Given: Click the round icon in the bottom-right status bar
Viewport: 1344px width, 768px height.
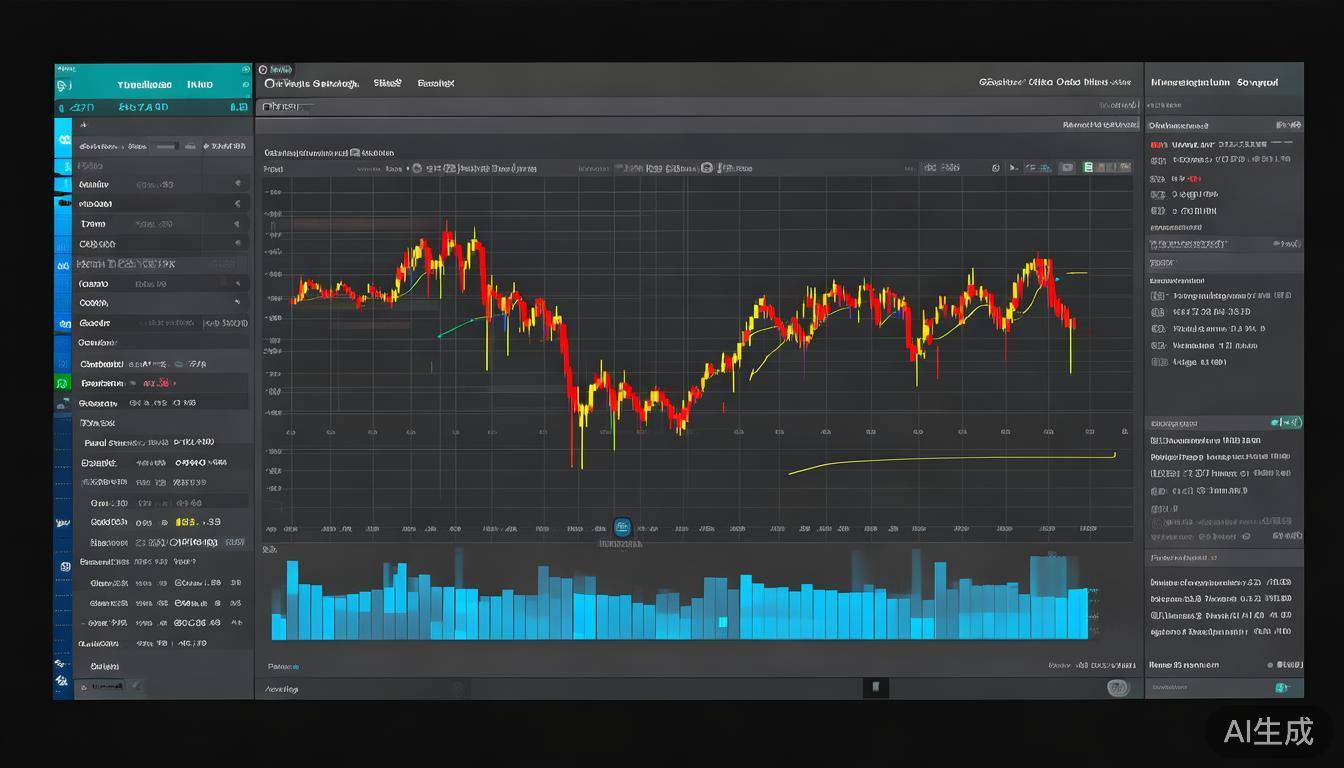Looking at the screenshot, I should click(x=1117, y=688).
